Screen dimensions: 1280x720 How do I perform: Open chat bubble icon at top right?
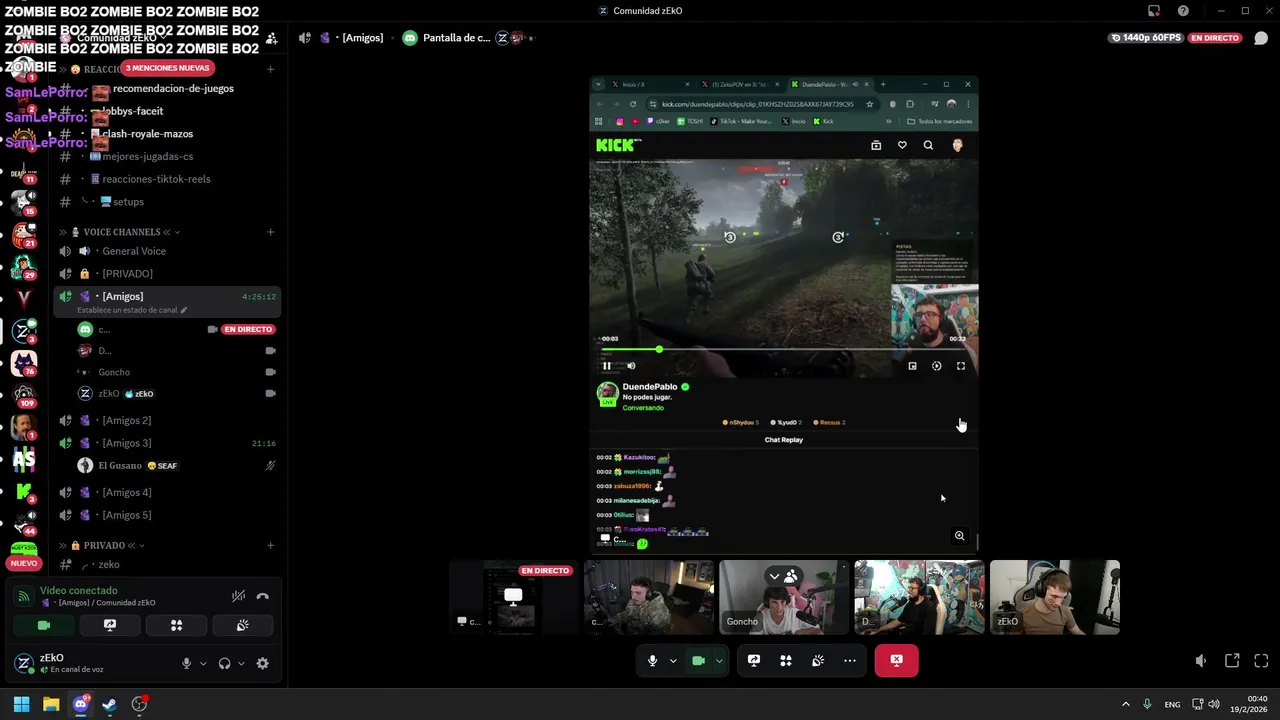tap(1261, 38)
